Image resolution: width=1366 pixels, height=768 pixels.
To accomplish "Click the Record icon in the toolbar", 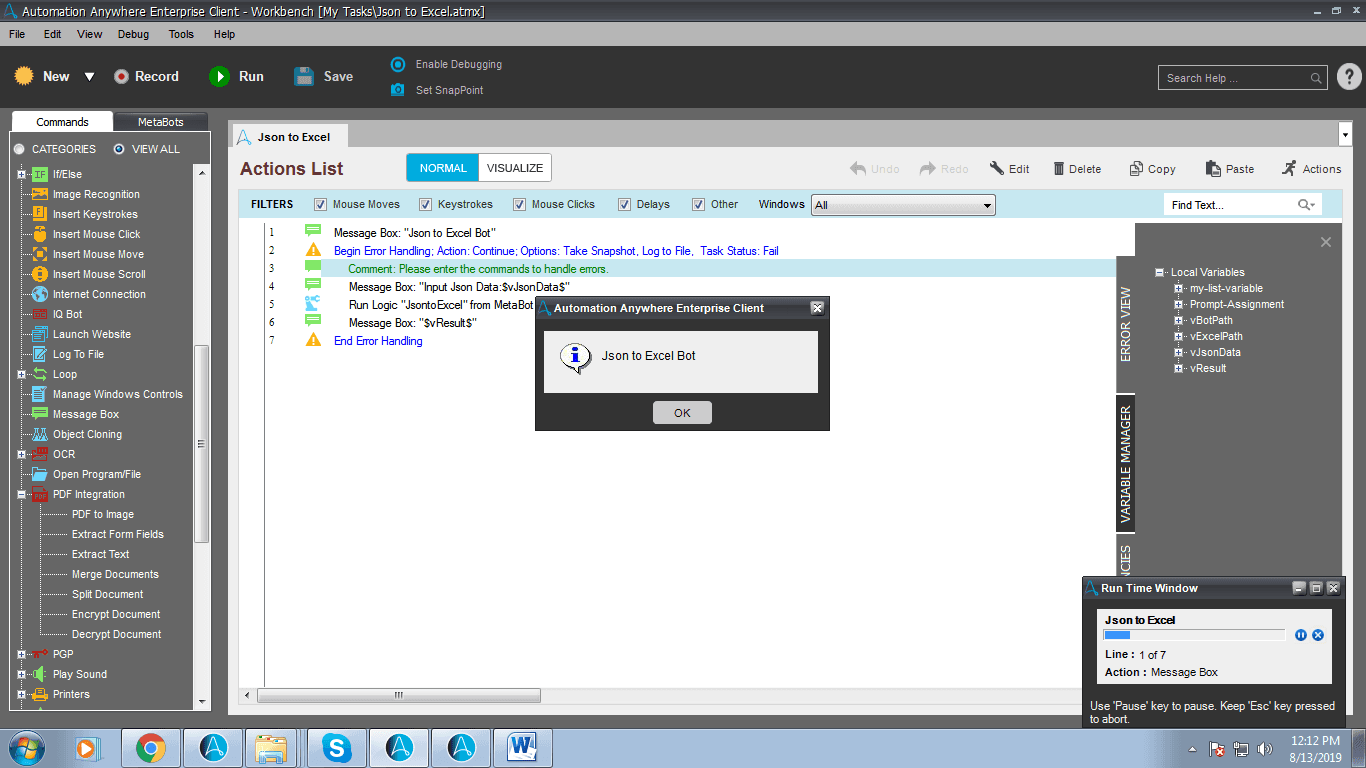I will 121,76.
